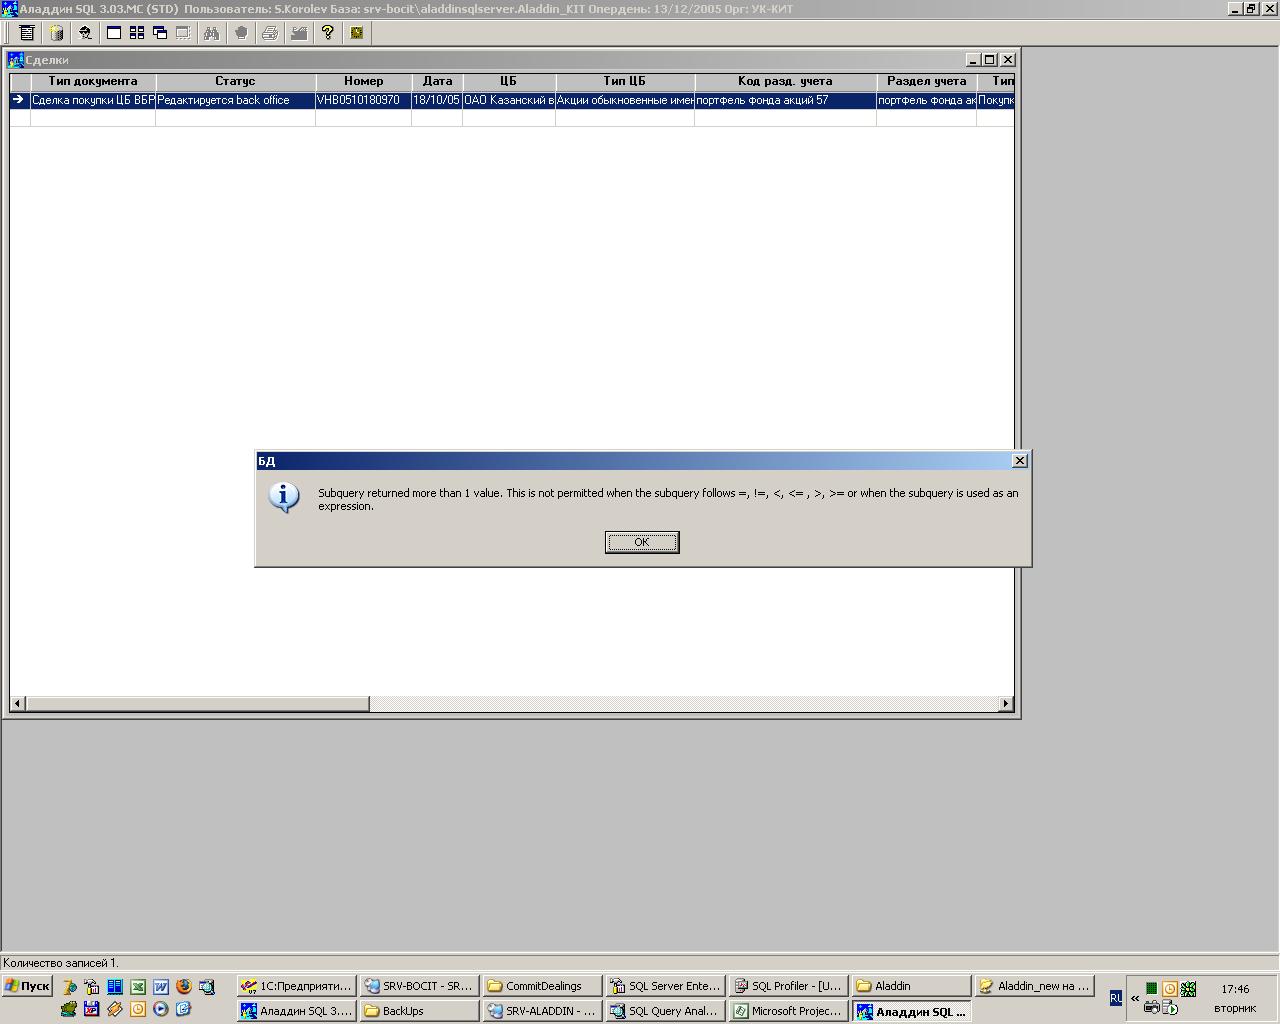Image resolution: width=1280 pixels, height=1024 pixels.
Task: Click the green square tray icon
Action: [x=1151, y=989]
